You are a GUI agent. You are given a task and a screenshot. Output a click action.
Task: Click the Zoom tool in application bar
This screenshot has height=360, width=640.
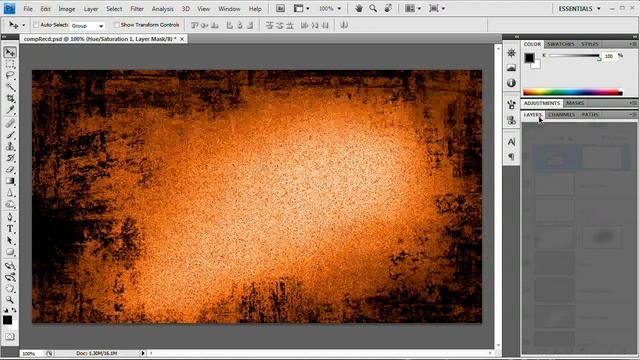pos(373,9)
